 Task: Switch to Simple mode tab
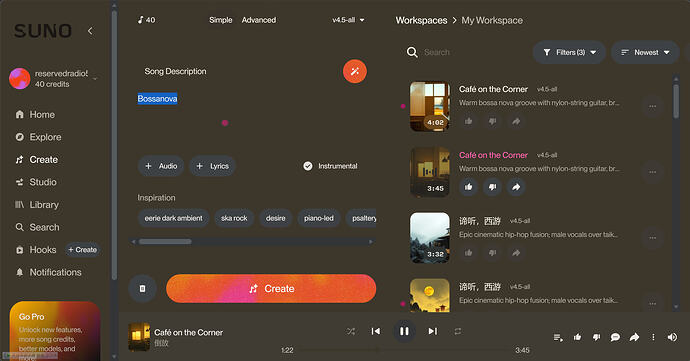point(220,20)
